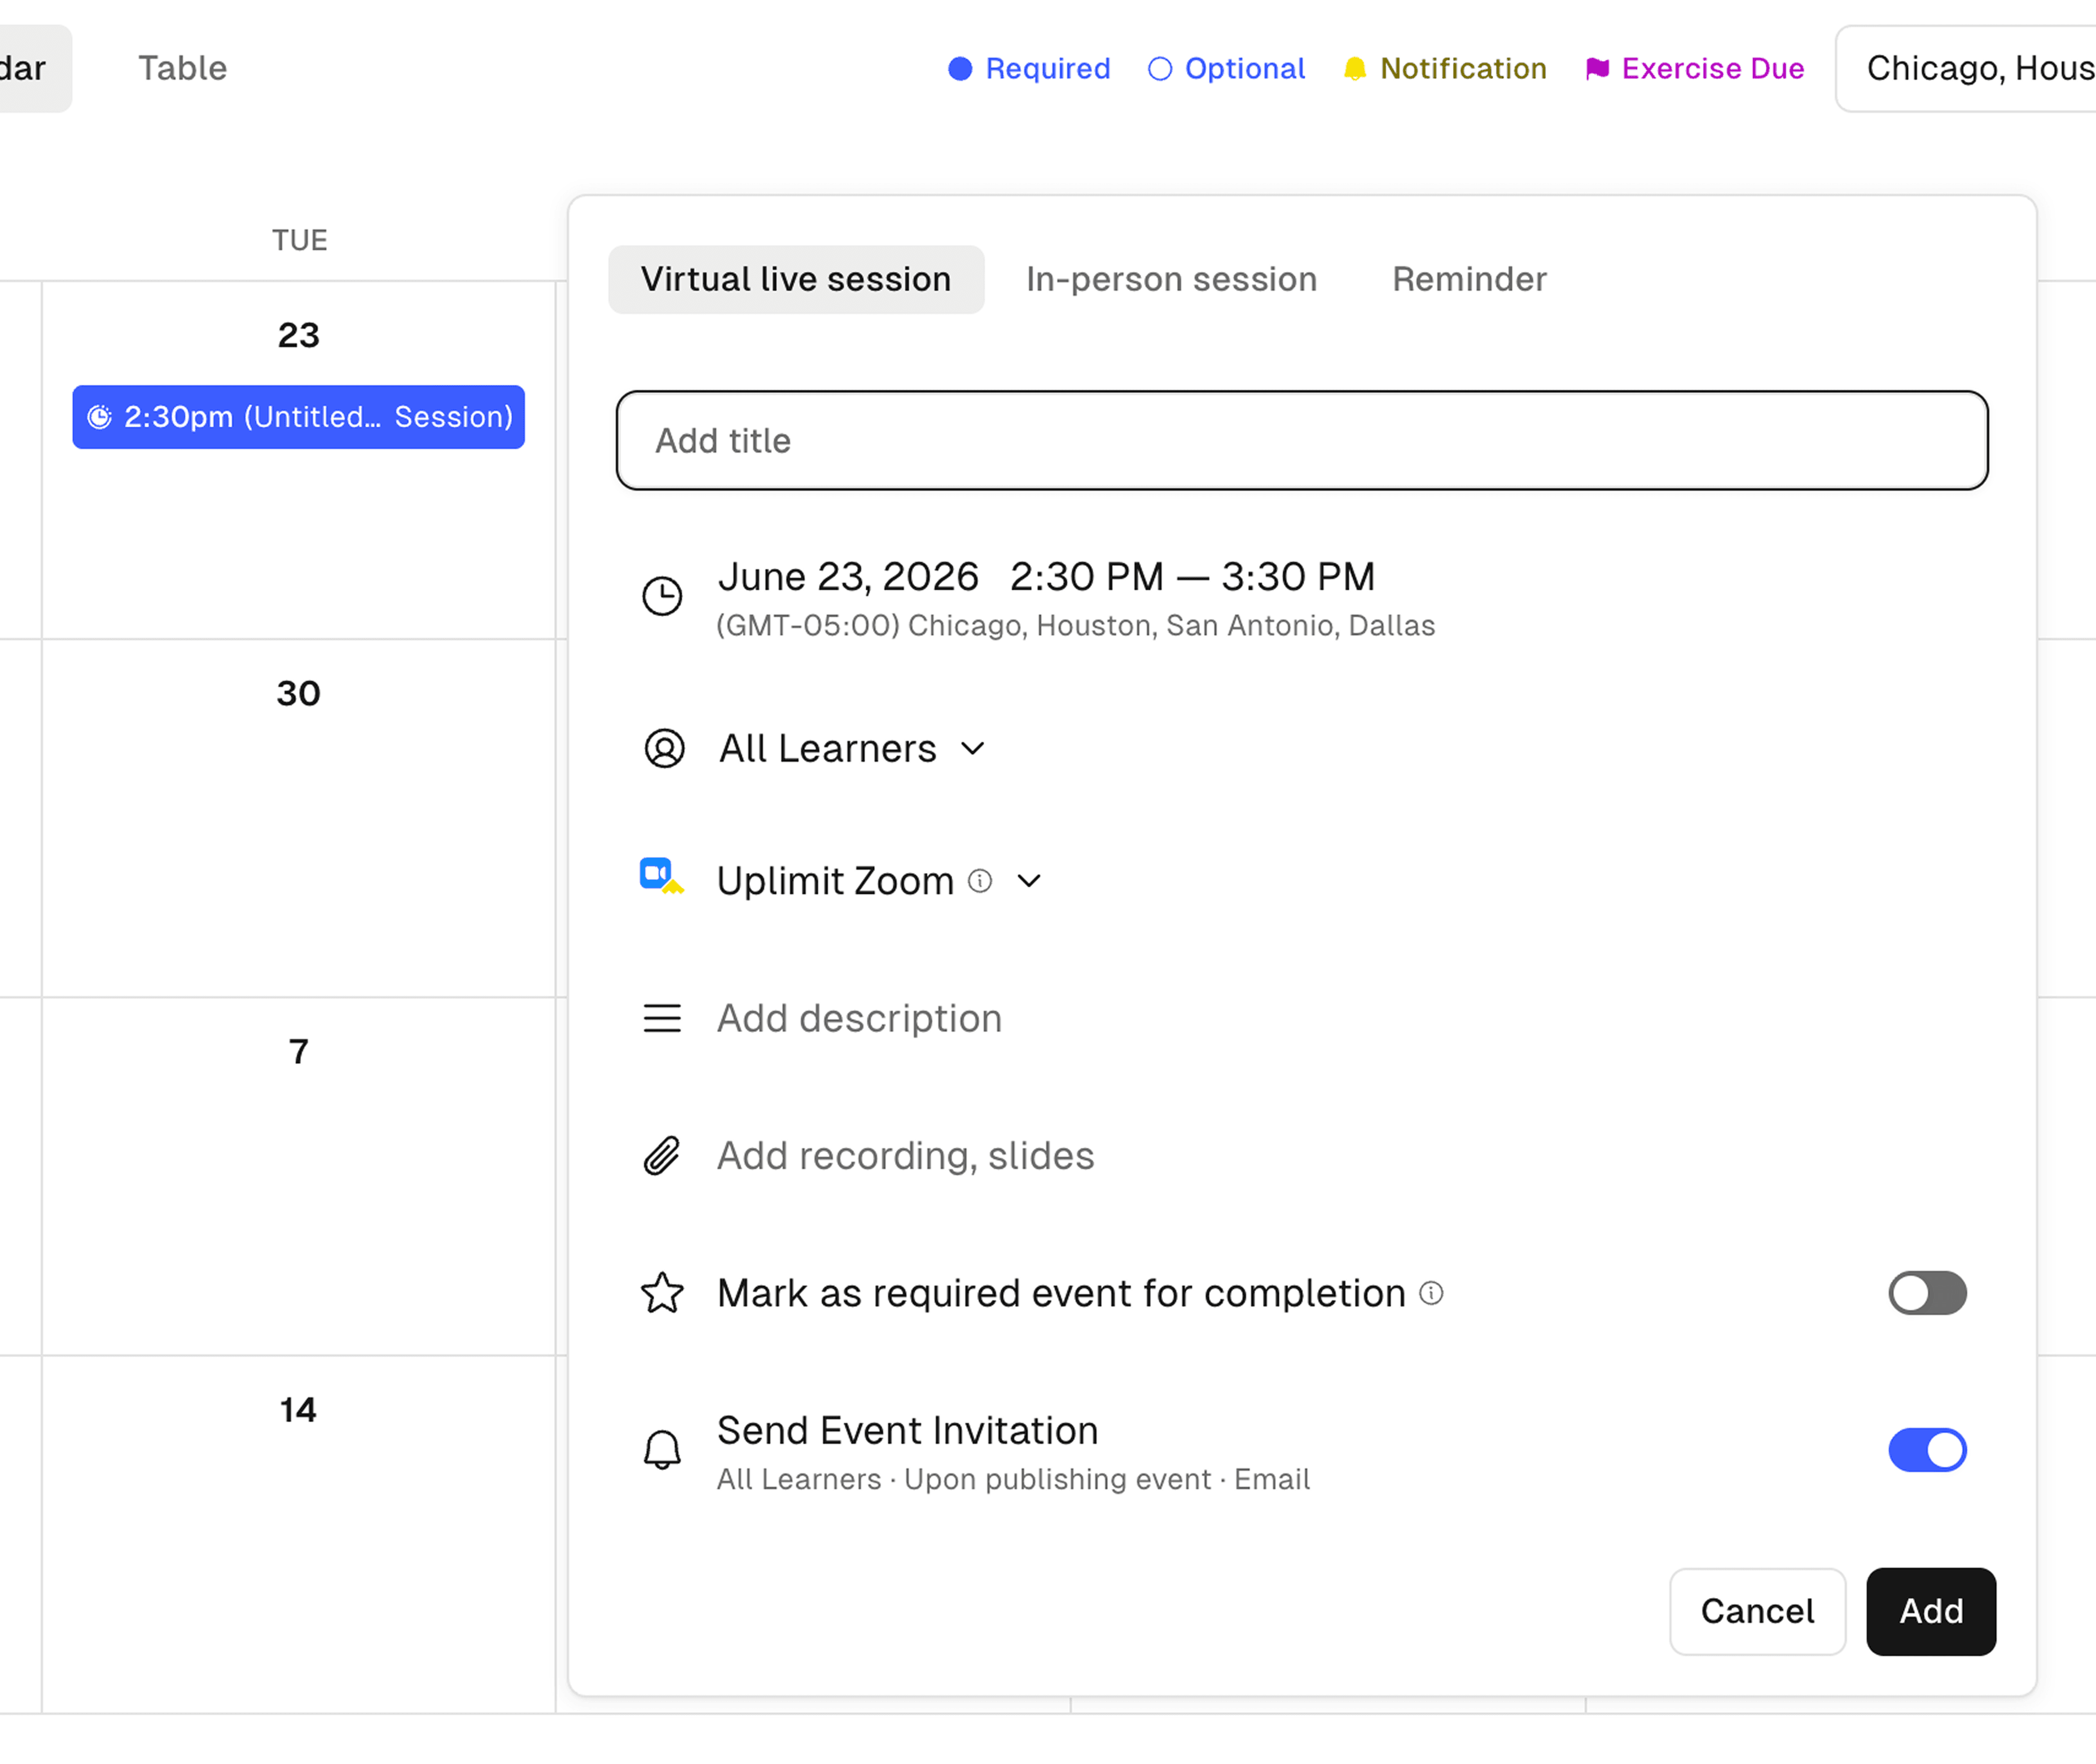Image resolution: width=2096 pixels, height=1764 pixels.
Task: Click the GMT-05:00 timezone text
Action: tap(1076, 625)
